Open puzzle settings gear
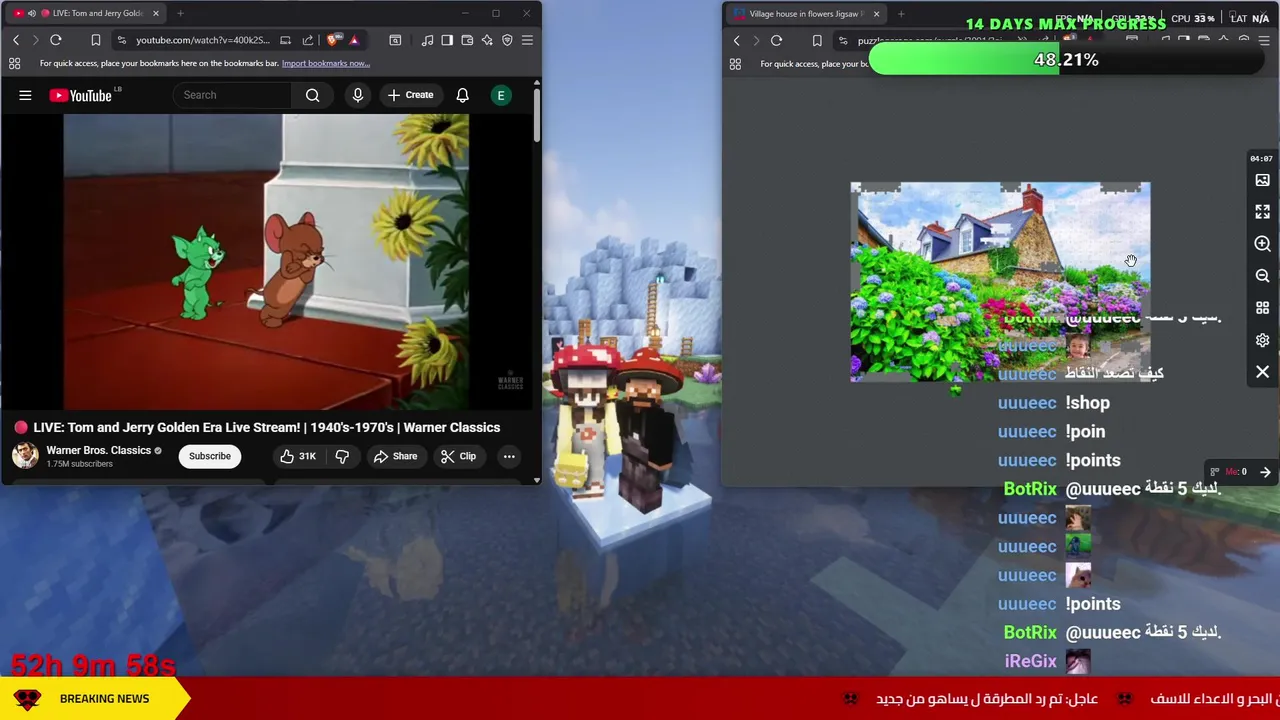Image resolution: width=1280 pixels, height=720 pixels. tap(1262, 340)
